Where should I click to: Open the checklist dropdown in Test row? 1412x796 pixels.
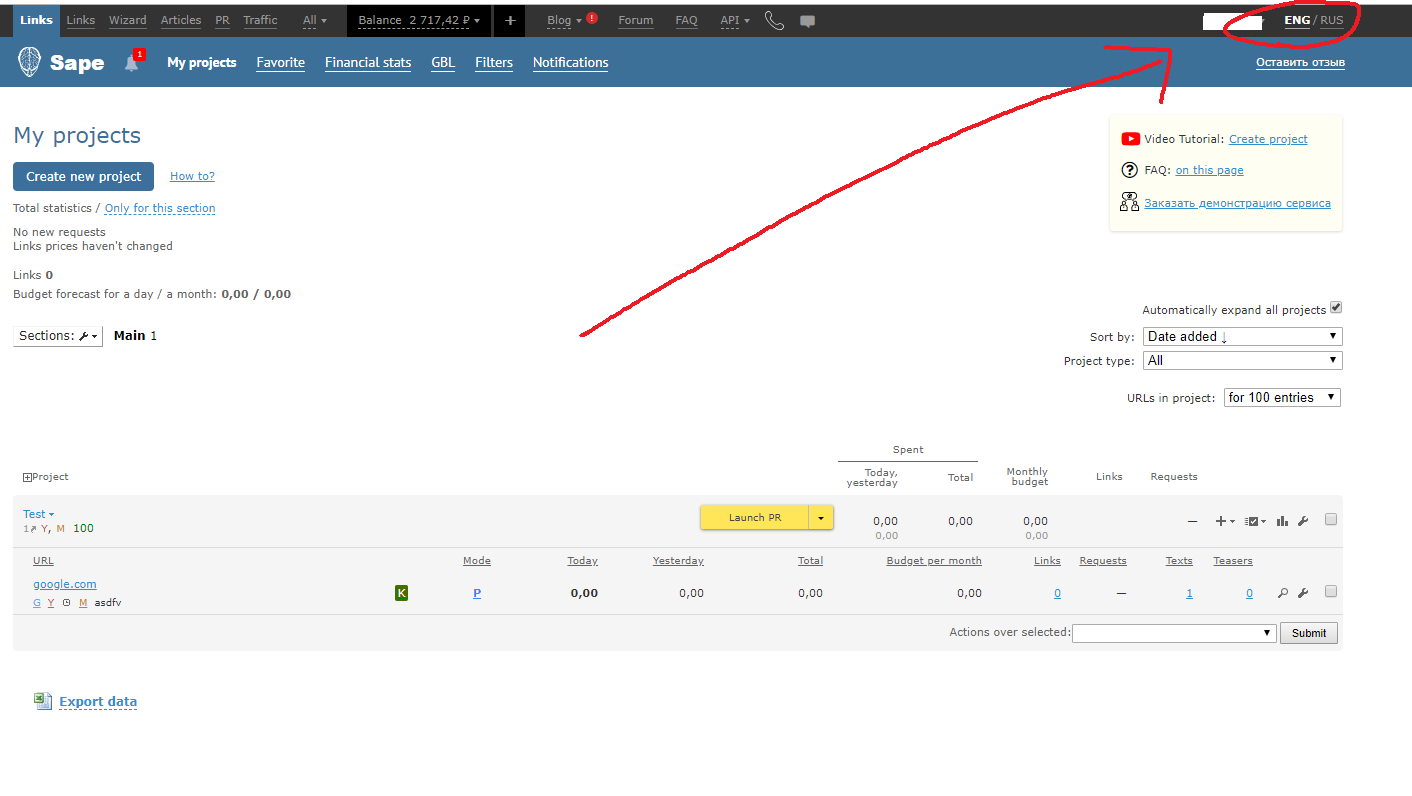pos(1255,521)
